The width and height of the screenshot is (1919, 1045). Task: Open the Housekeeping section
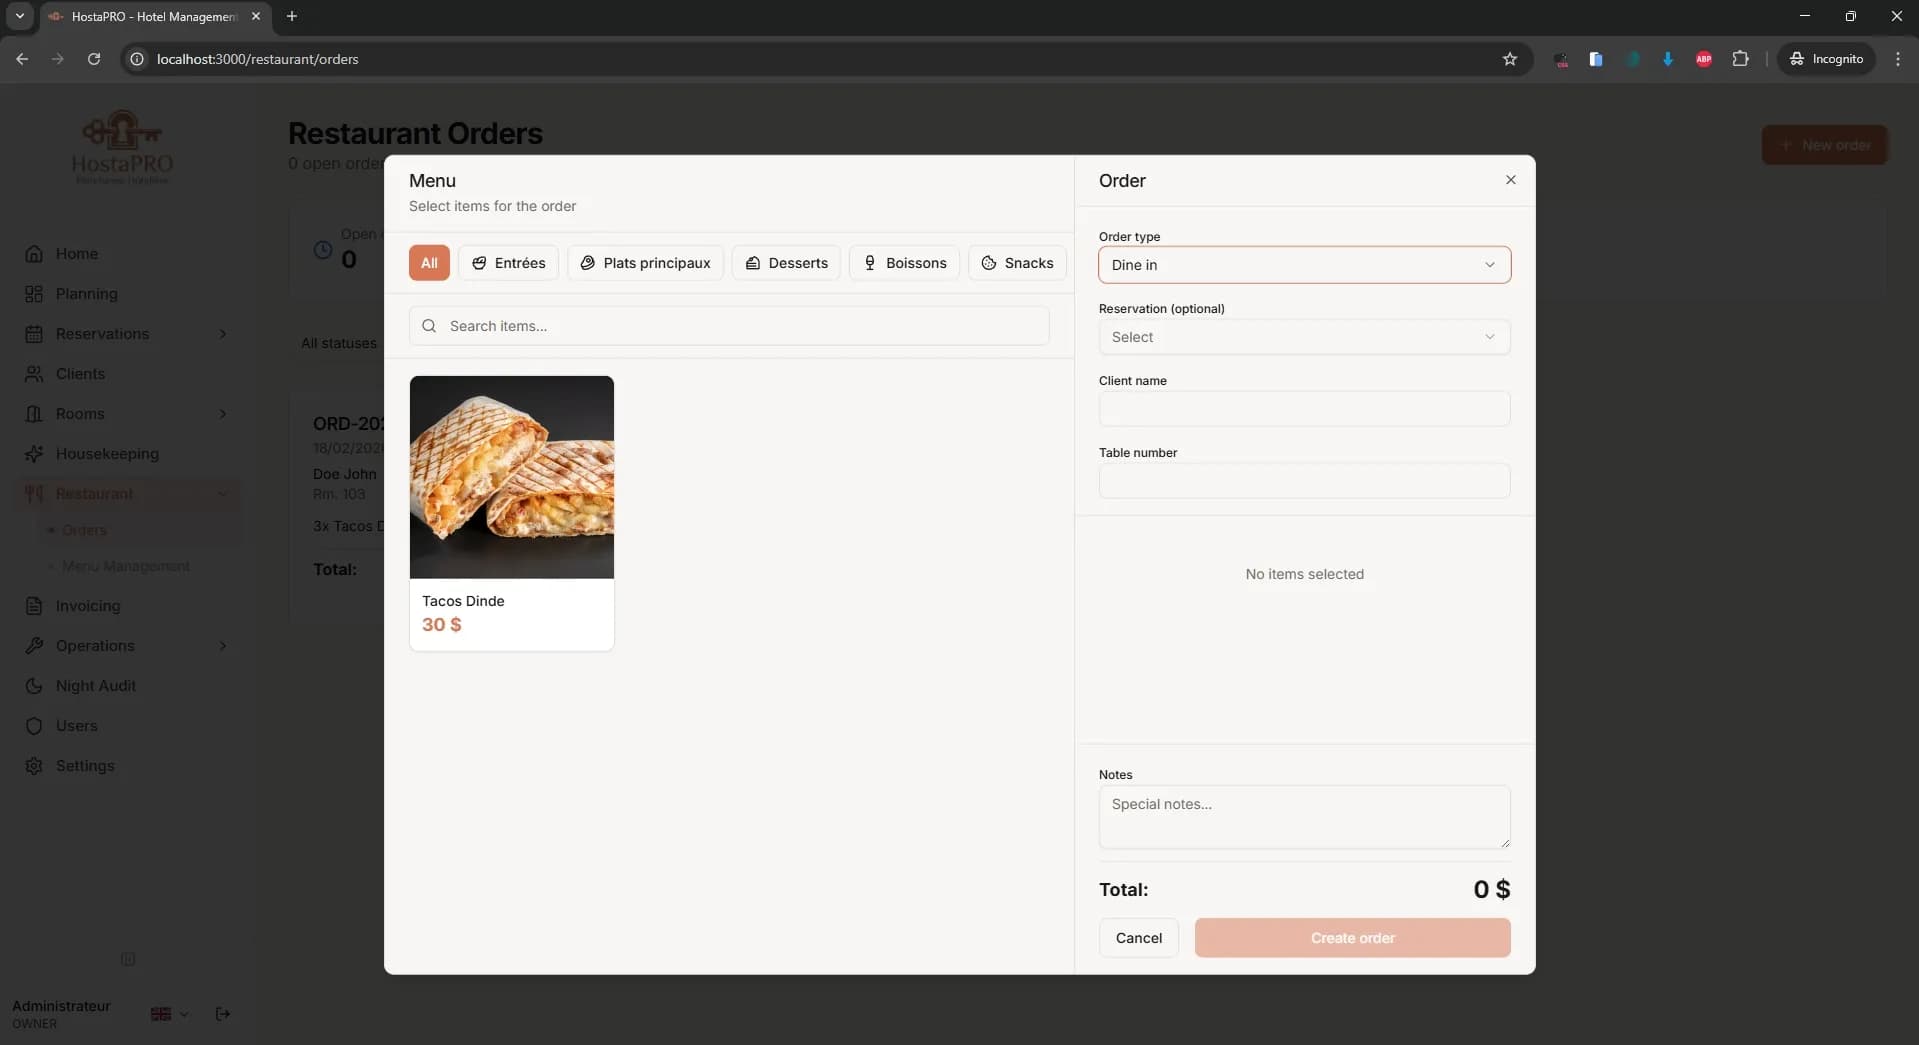tap(105, 453)
